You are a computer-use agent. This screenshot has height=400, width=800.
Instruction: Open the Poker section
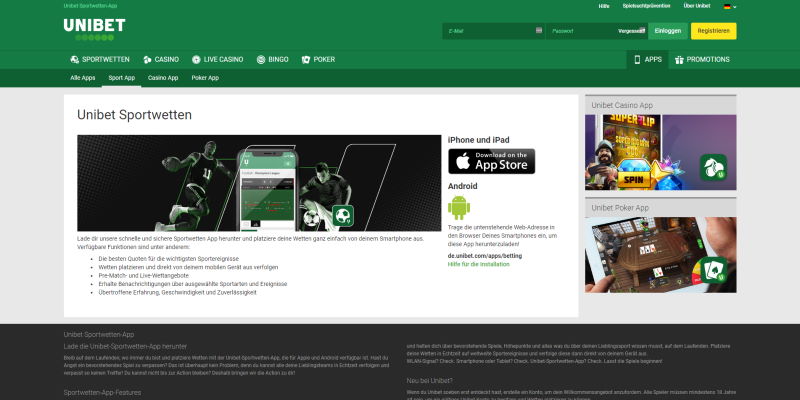pos(318,59)
